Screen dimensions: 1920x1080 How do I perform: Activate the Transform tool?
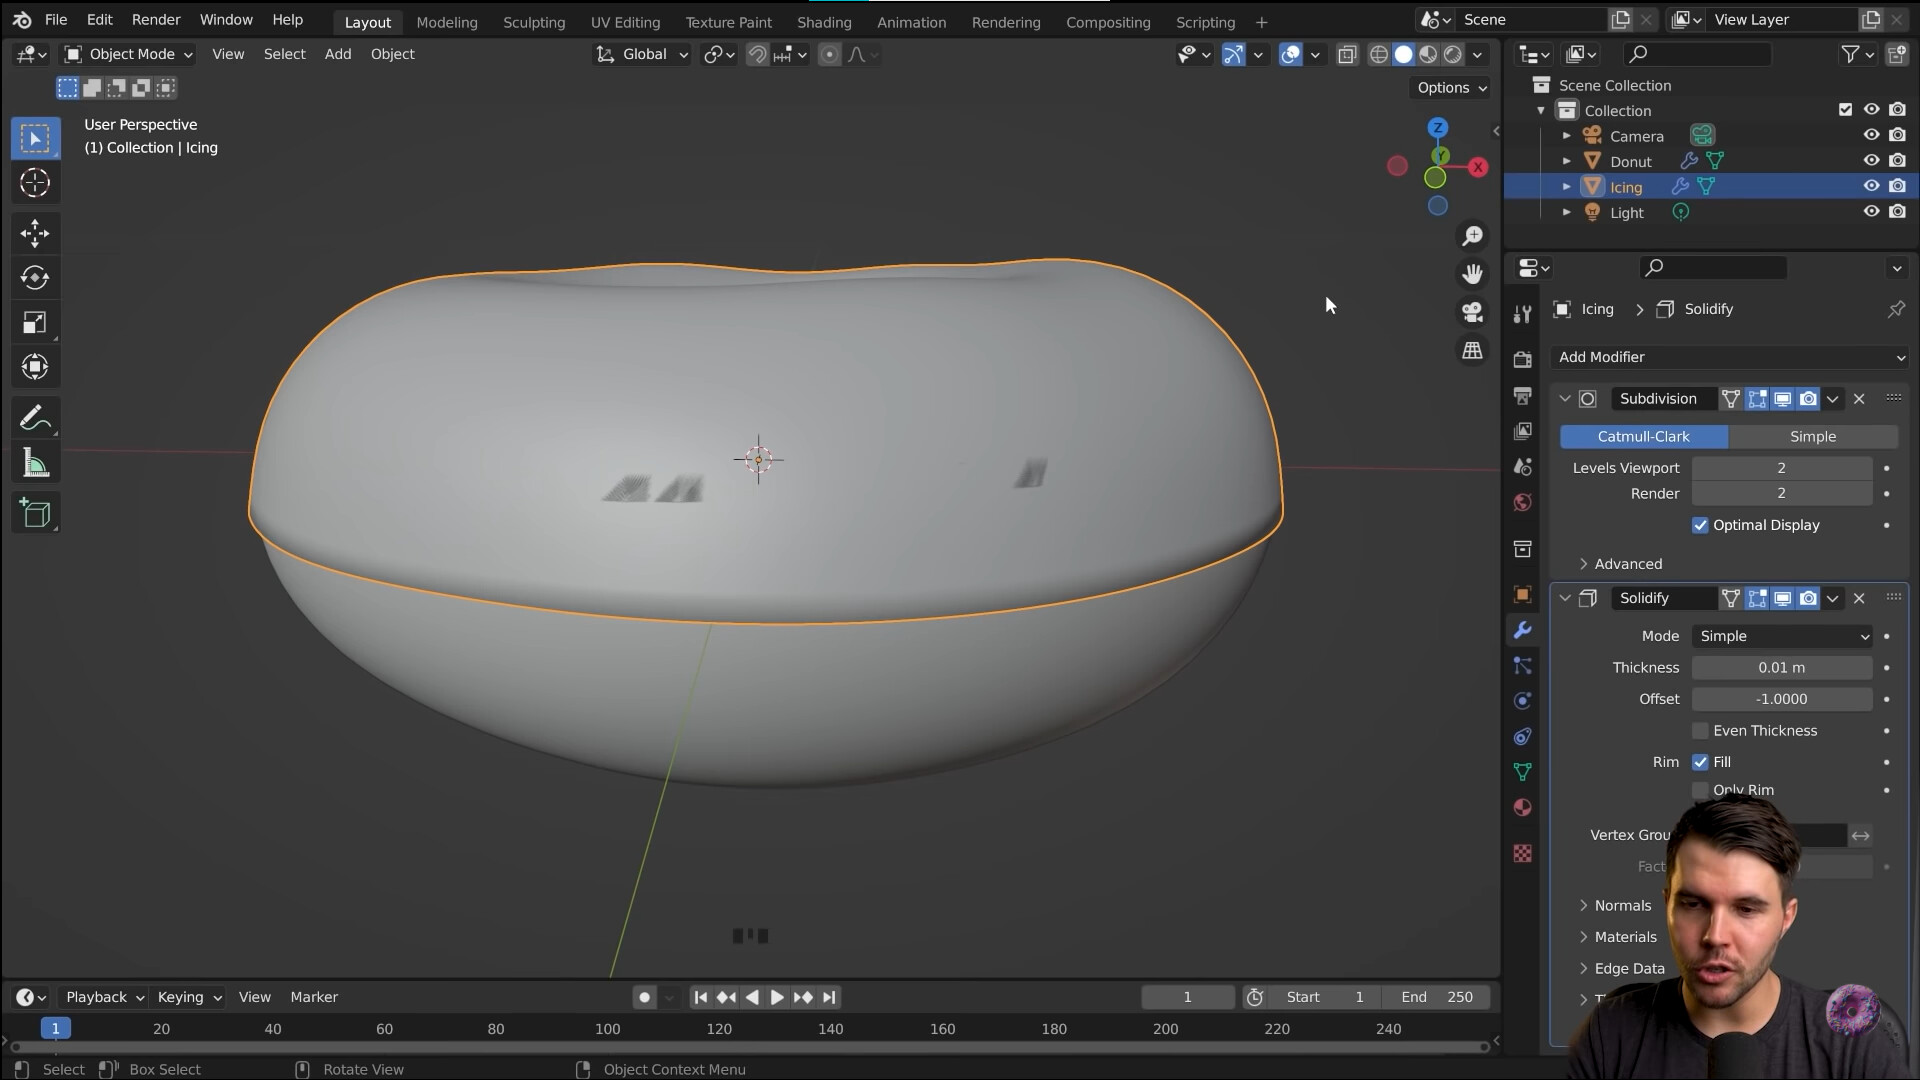(35, 367)
